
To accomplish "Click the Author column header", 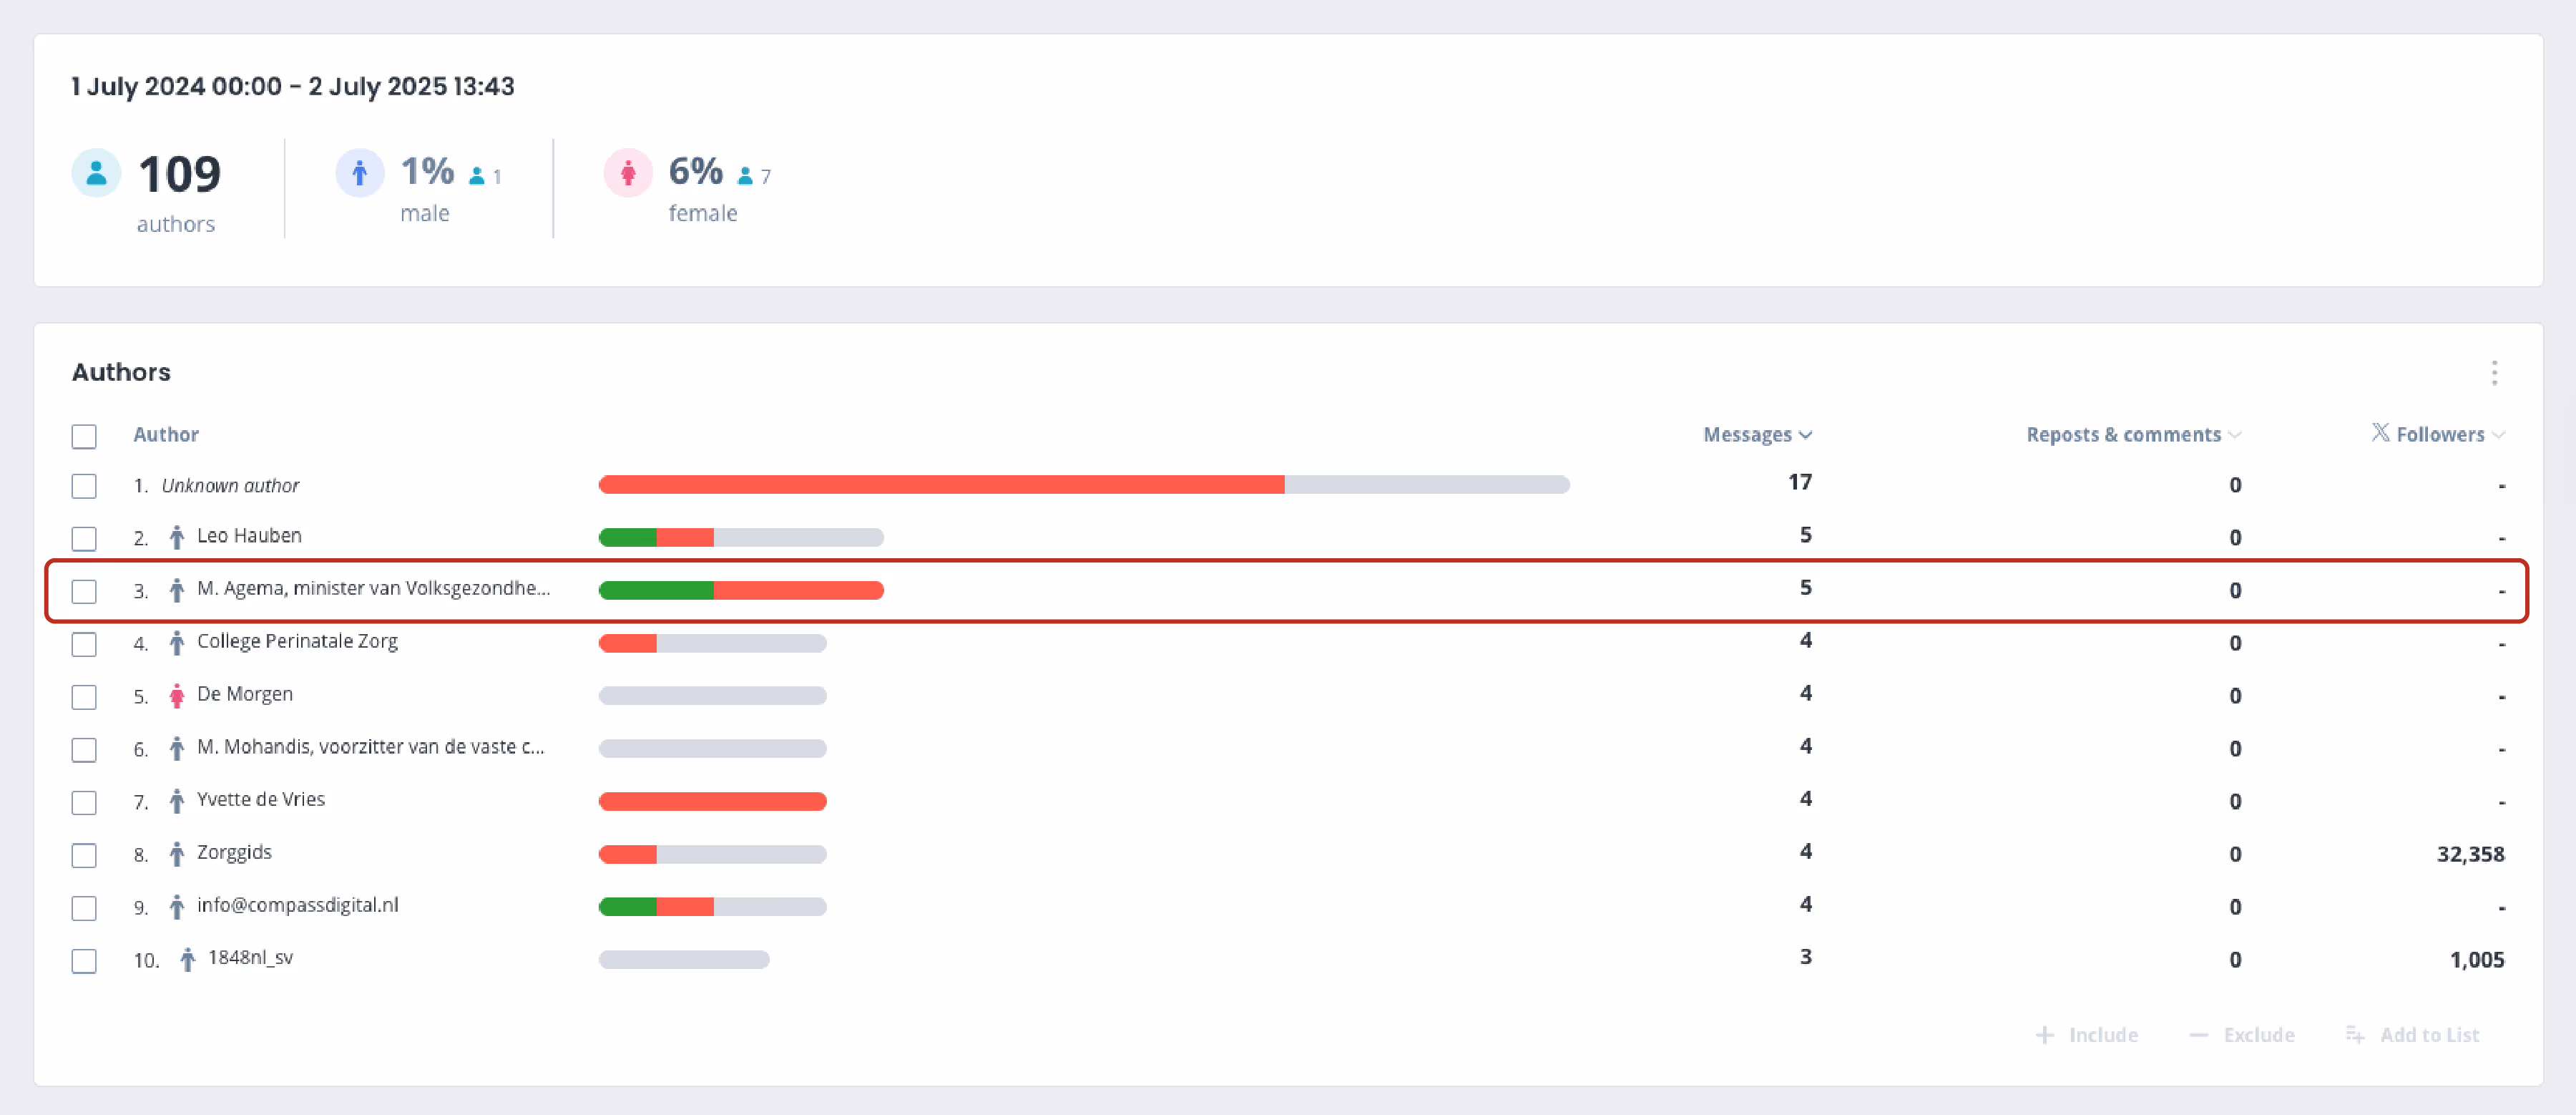I will coord(166,435).
